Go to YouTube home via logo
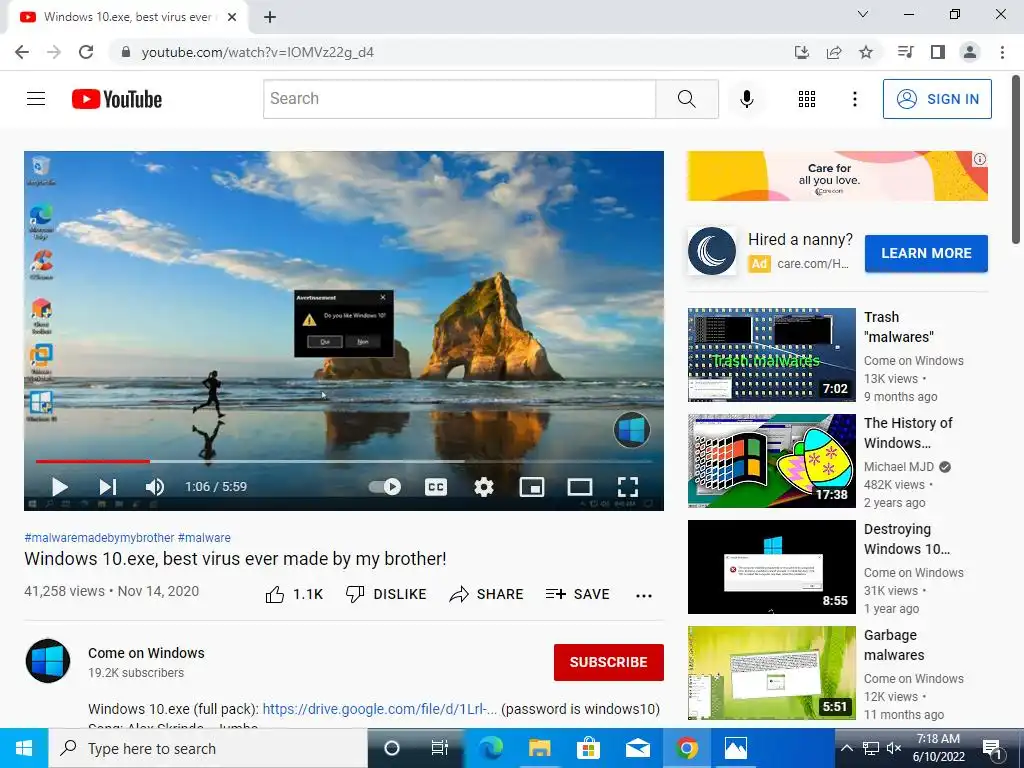1024x768 pixels. point(117,99)
